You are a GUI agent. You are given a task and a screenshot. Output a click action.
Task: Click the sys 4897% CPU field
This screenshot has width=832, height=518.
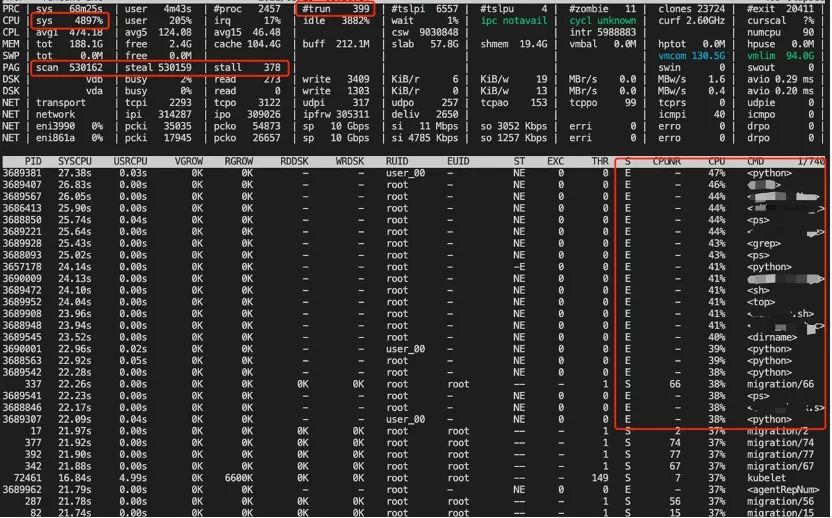point(70,21)
